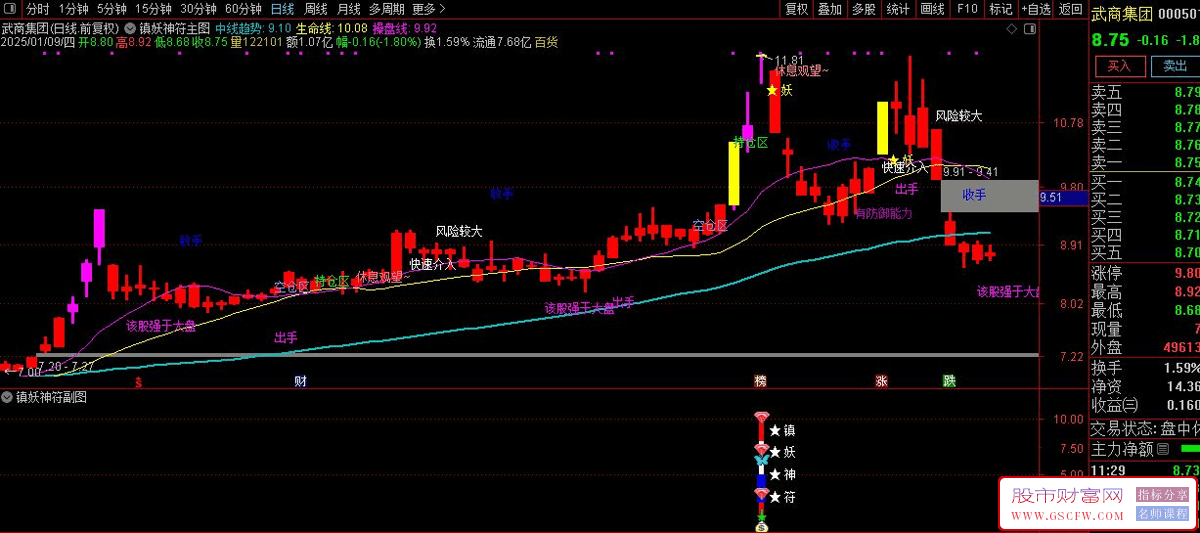The image size is (1200, 533).
Task: Click the 休息观望 label at the 11.81 peak
Action: pyautogui.click(x=802, y=71)
